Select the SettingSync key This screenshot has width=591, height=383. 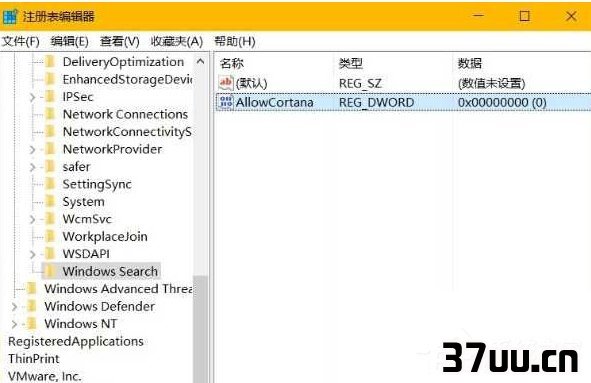tap(97, 184)
